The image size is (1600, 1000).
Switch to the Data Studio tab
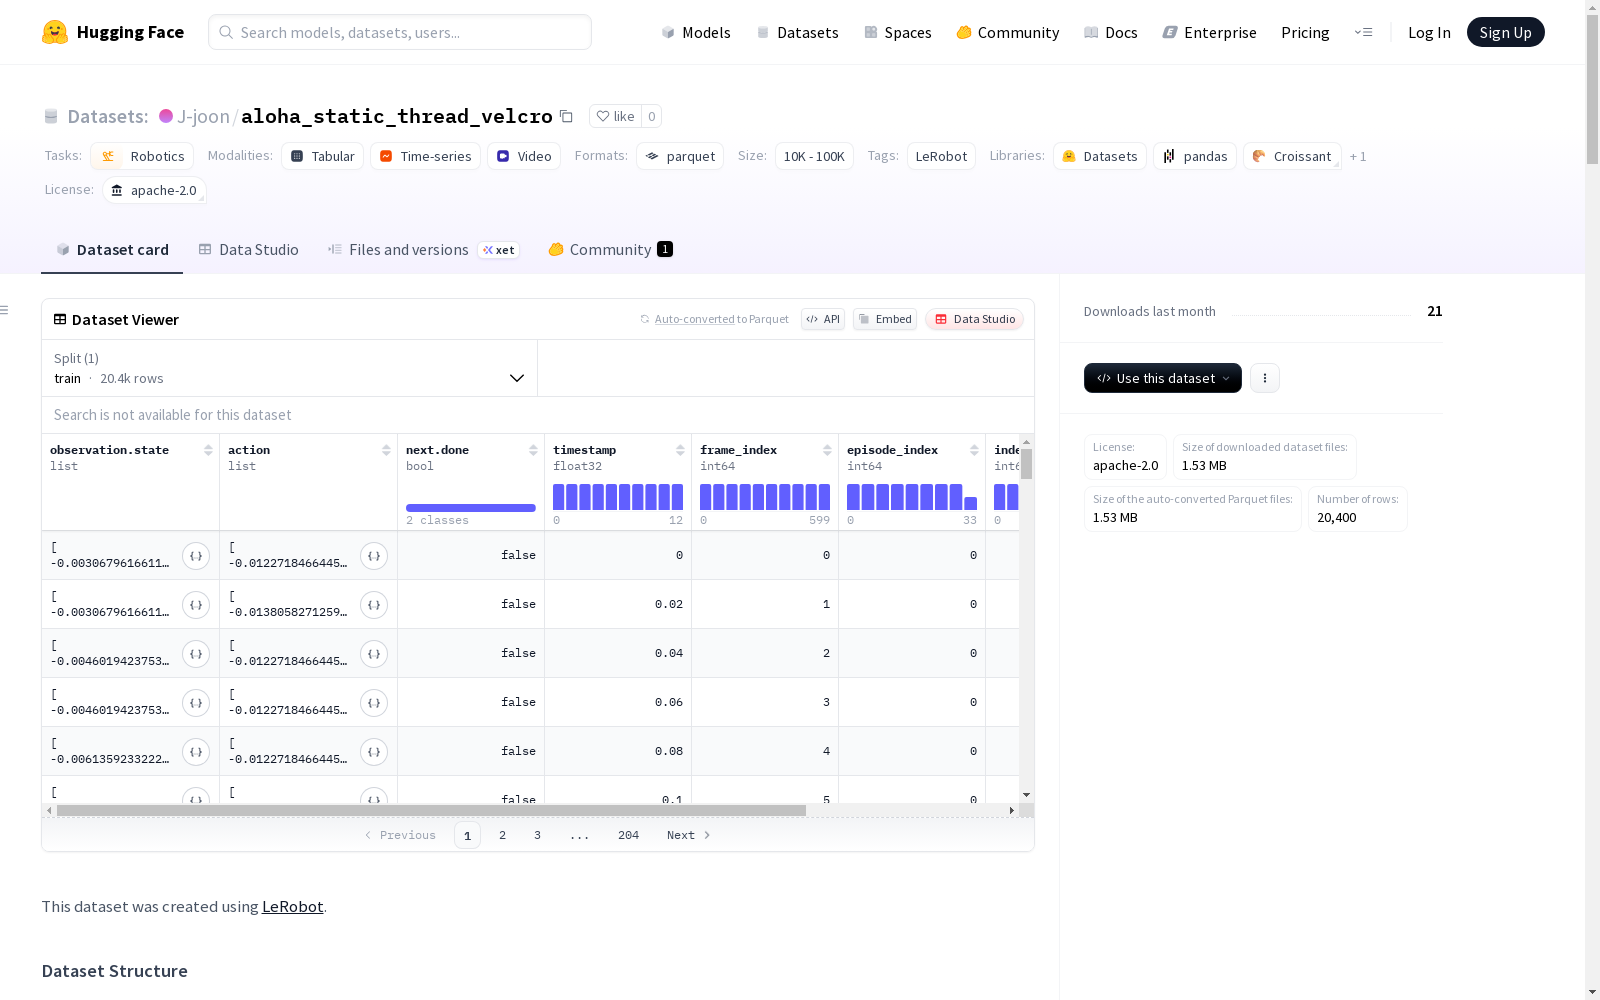click(x=248, y=250)
